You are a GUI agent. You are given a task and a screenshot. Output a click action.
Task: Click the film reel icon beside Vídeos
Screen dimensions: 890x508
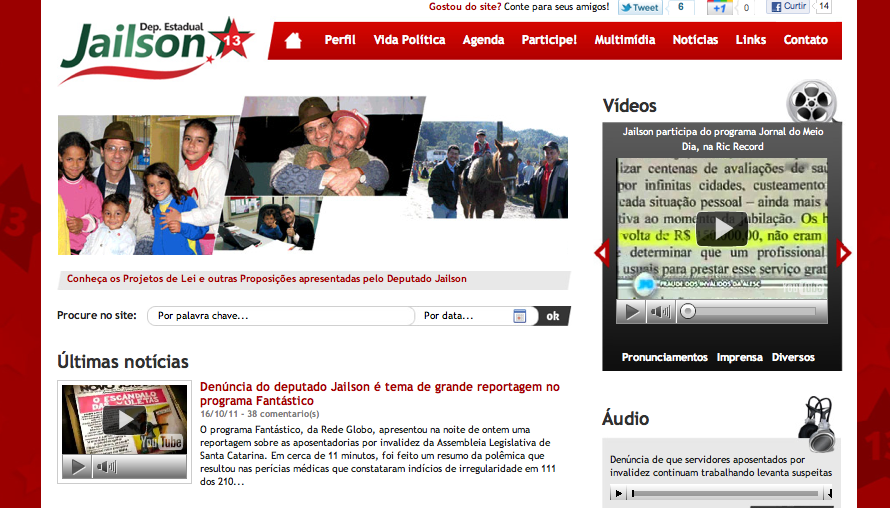point(811,101)
